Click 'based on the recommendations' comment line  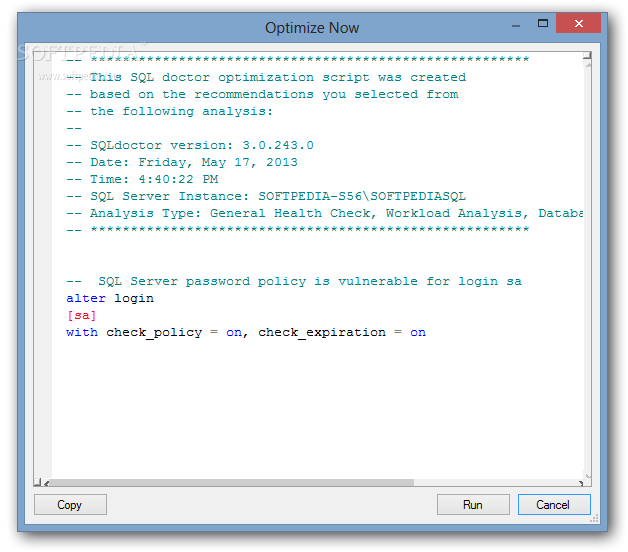262,94
